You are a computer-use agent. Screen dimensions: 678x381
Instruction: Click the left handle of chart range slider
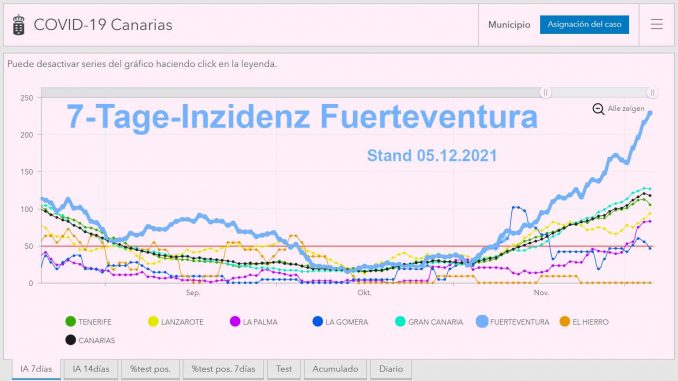point(545,93)
